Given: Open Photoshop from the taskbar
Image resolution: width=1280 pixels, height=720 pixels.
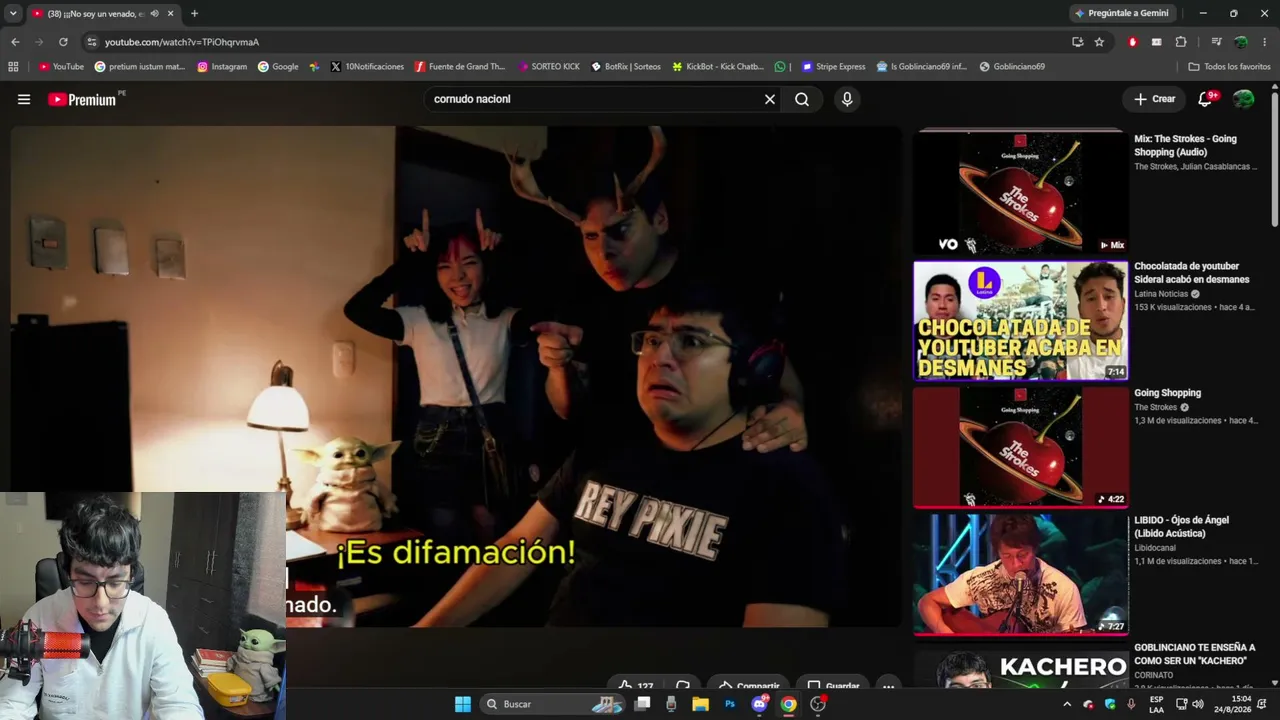Looking at the screenshot, I should [730, 704].
